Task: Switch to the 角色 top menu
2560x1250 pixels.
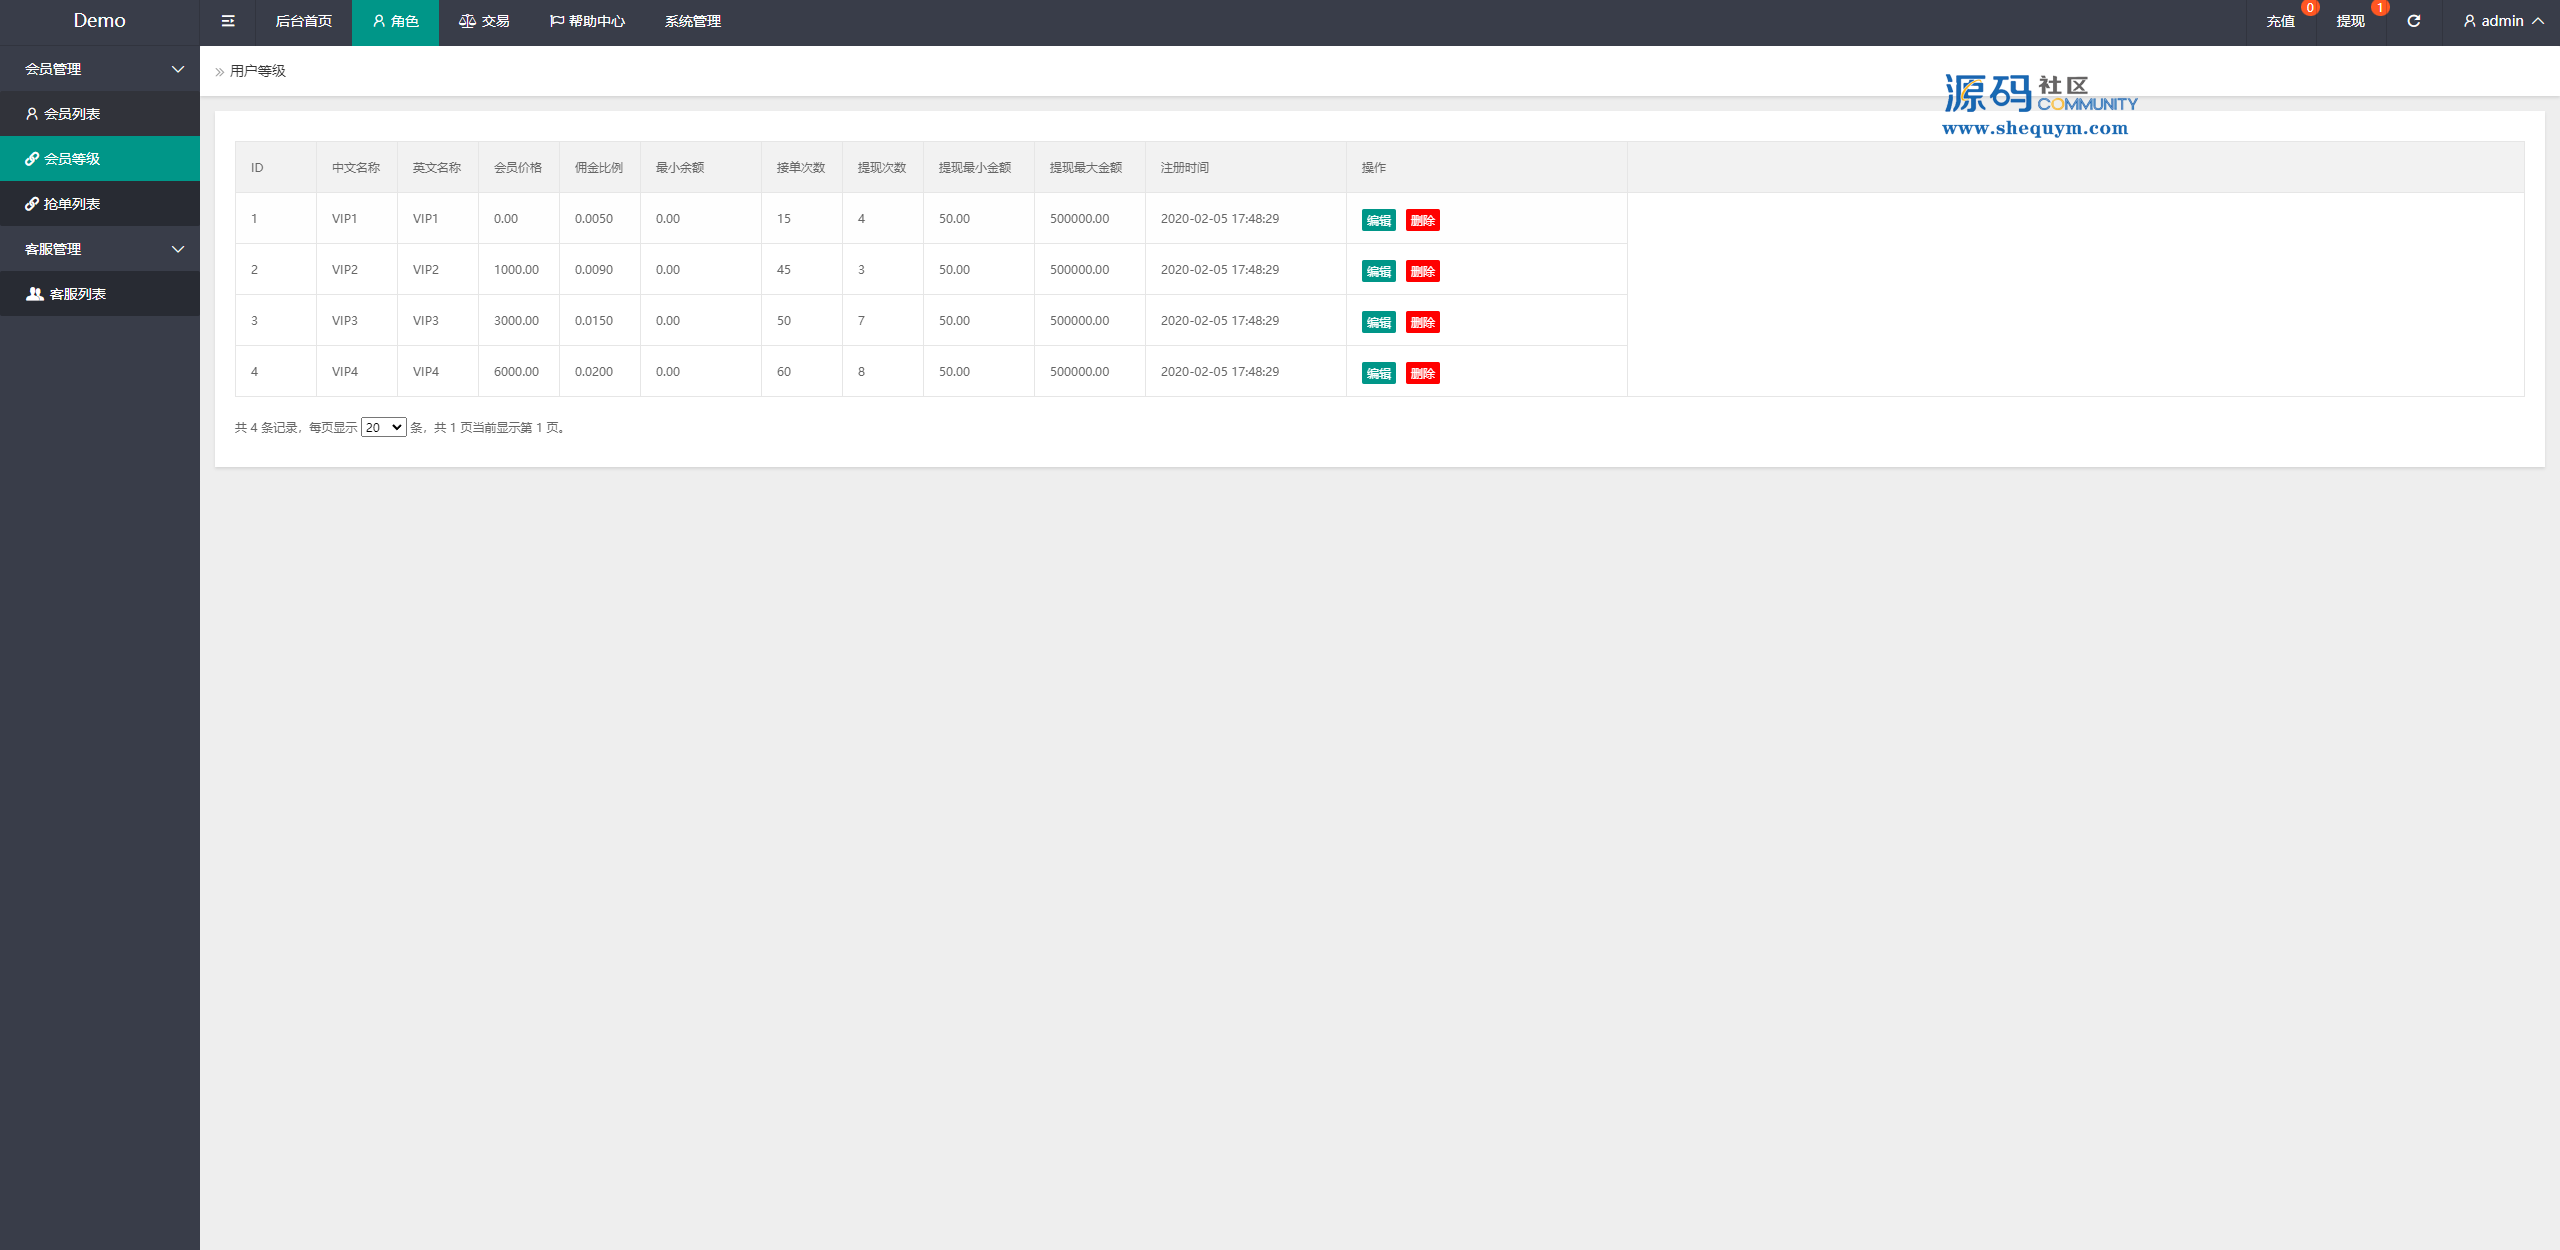Action: (x=395, y=21)
